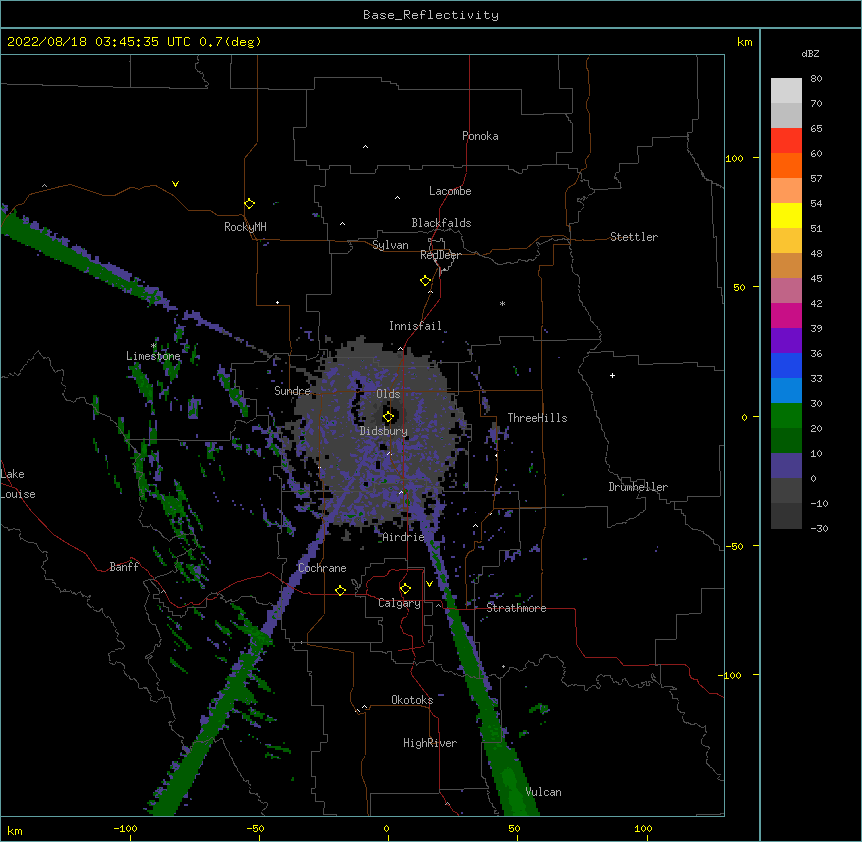Viewport: 862px width, 842px height.
Task: Click the Sundre label
Action: click(x=292, y=391)
